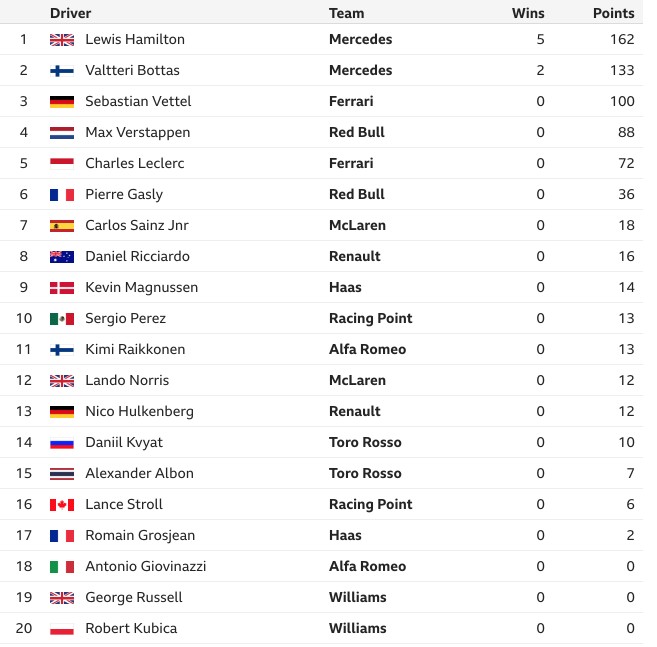Click the Finnish flag beside Valtteri Bottas
This screenshot has height=647, width=657.
point(62,71)
